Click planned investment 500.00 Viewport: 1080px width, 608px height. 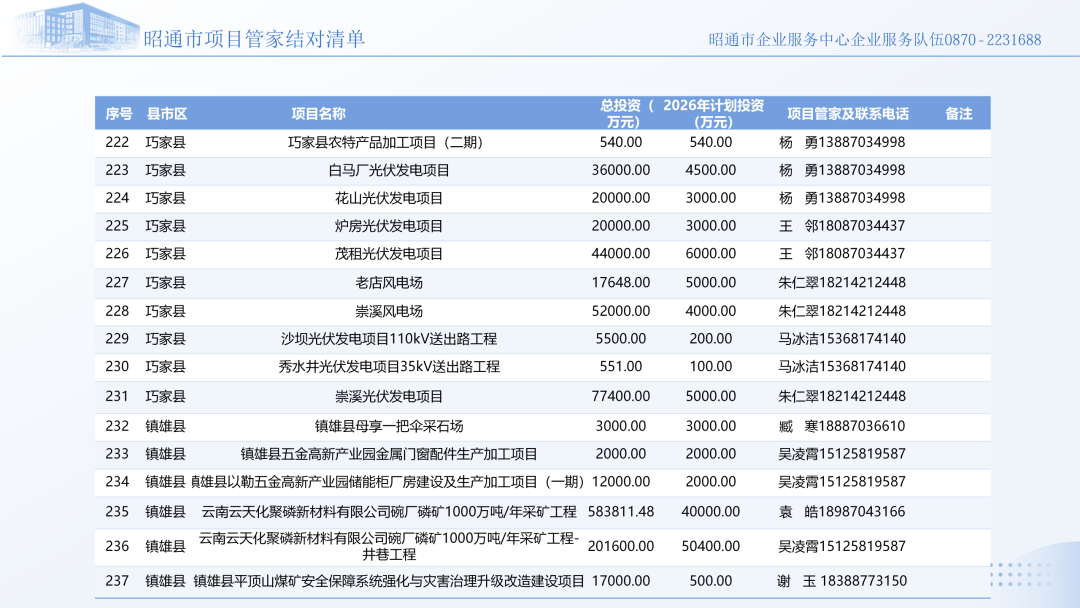(x=711, y=581)
